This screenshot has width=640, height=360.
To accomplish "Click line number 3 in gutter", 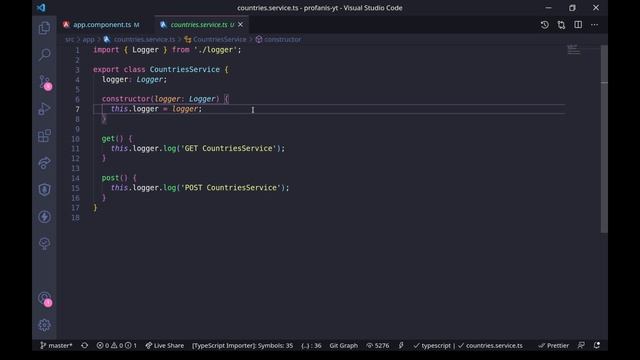I will 77,70.
